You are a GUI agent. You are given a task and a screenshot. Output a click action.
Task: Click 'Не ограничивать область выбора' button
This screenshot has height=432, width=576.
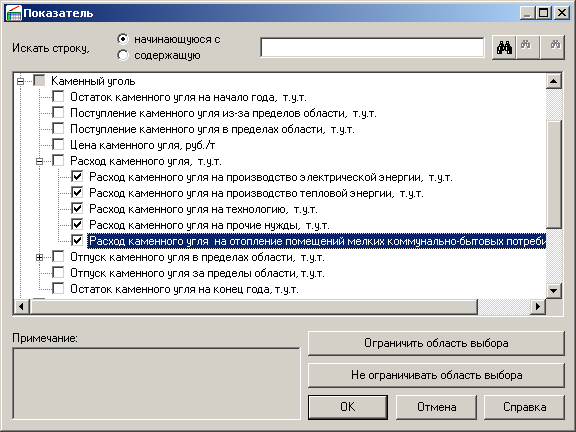click(x=436, y=375)
